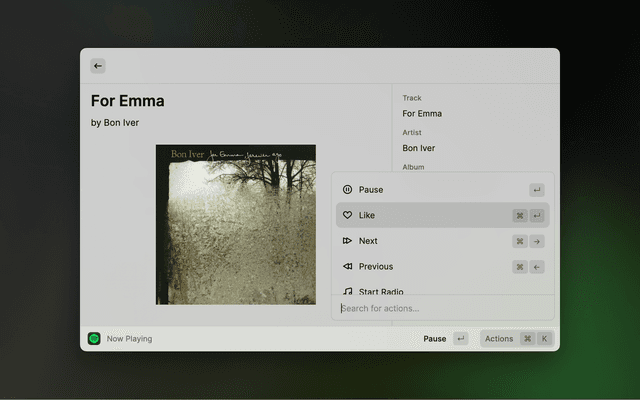Click the K key badge beside Actions
Image resolution: width=640 pixels, height=400 pixels.
click(x=544, y=339)
